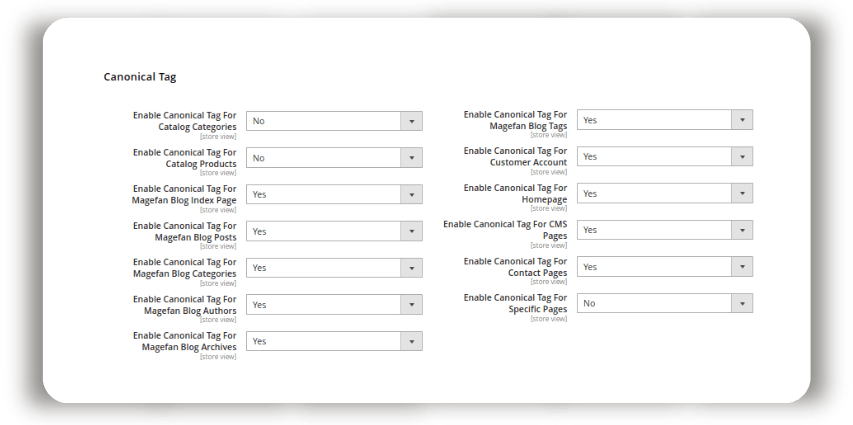Open the Specific Pages canonical tag dropdown
Image resolution: width=853 pixels, height=425 pixels.
point(665,303)
